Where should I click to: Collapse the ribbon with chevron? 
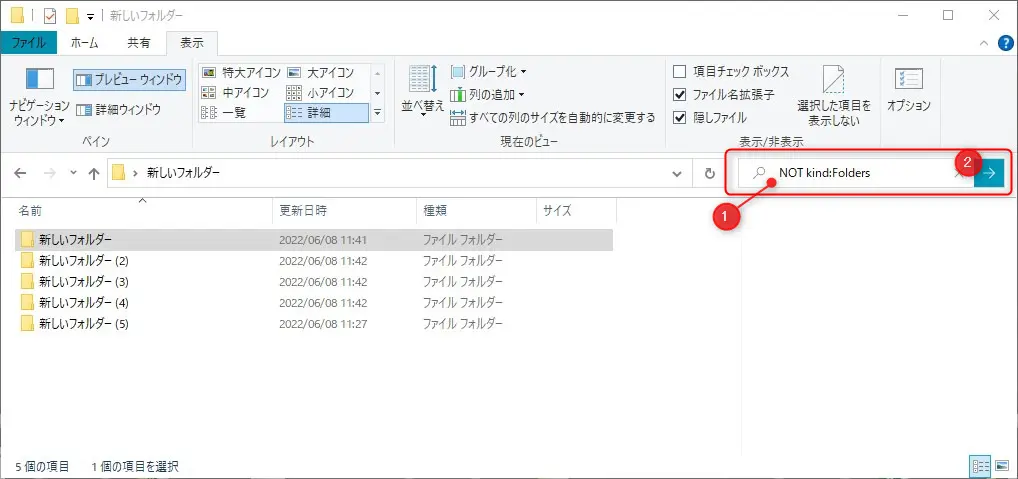[984, 43]
